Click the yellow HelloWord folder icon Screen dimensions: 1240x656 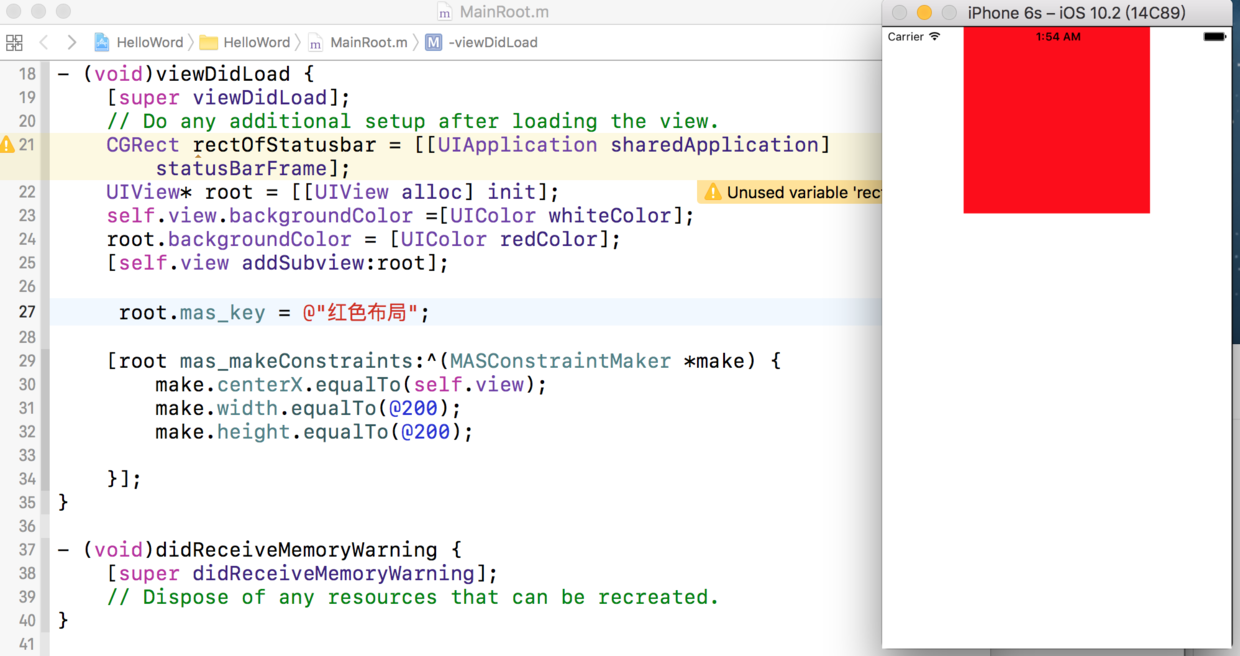tap(208, 42)
